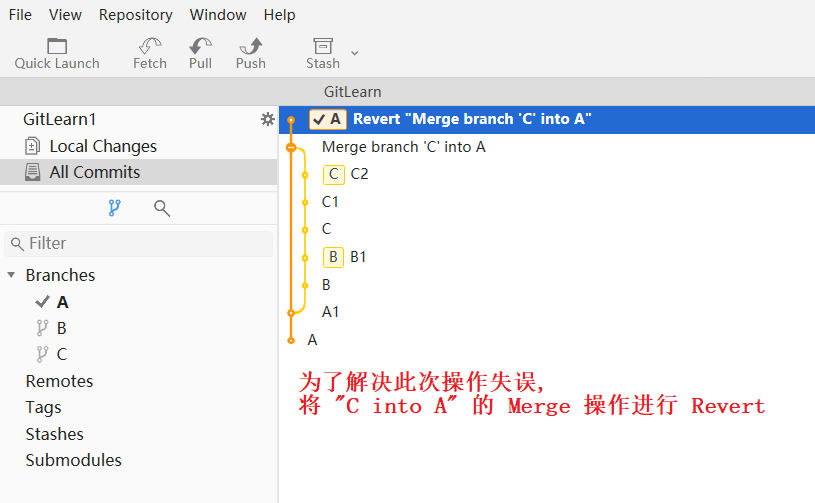The image size is (815, 503).
Task: Open the Stash dropdown arrow
Action: click(354, 52)
